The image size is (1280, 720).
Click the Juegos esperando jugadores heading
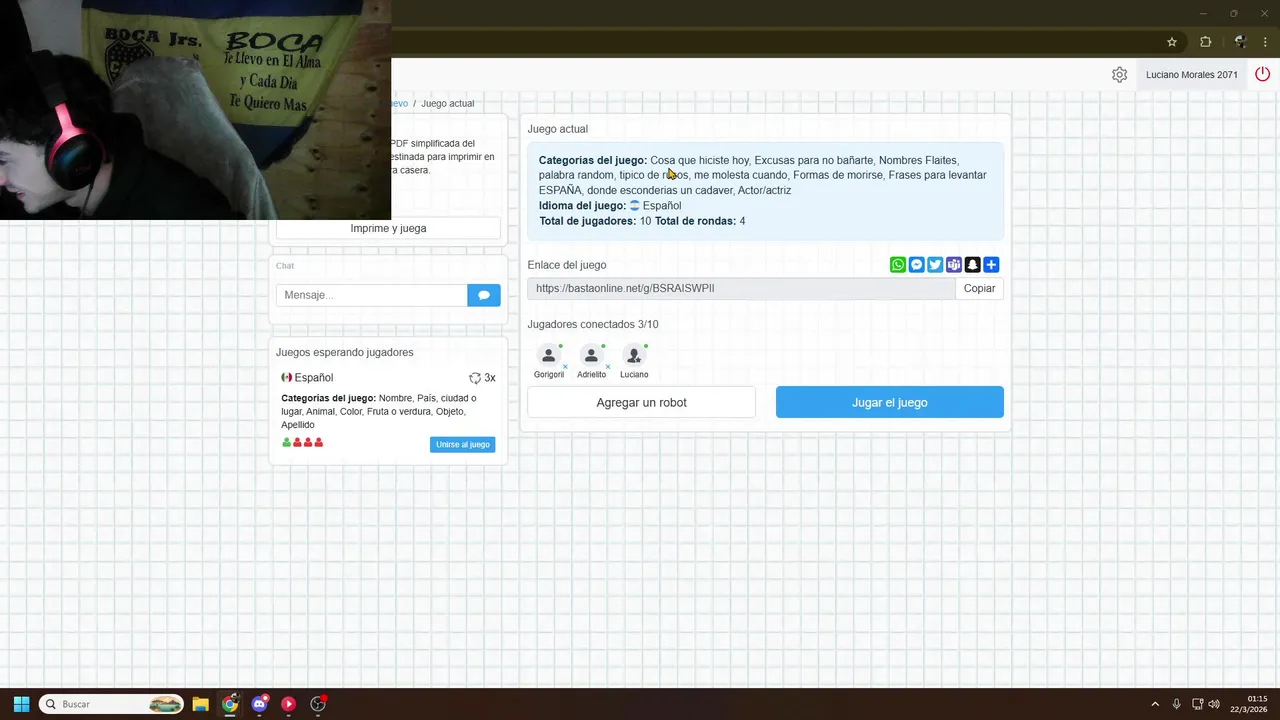click(344, 352)
